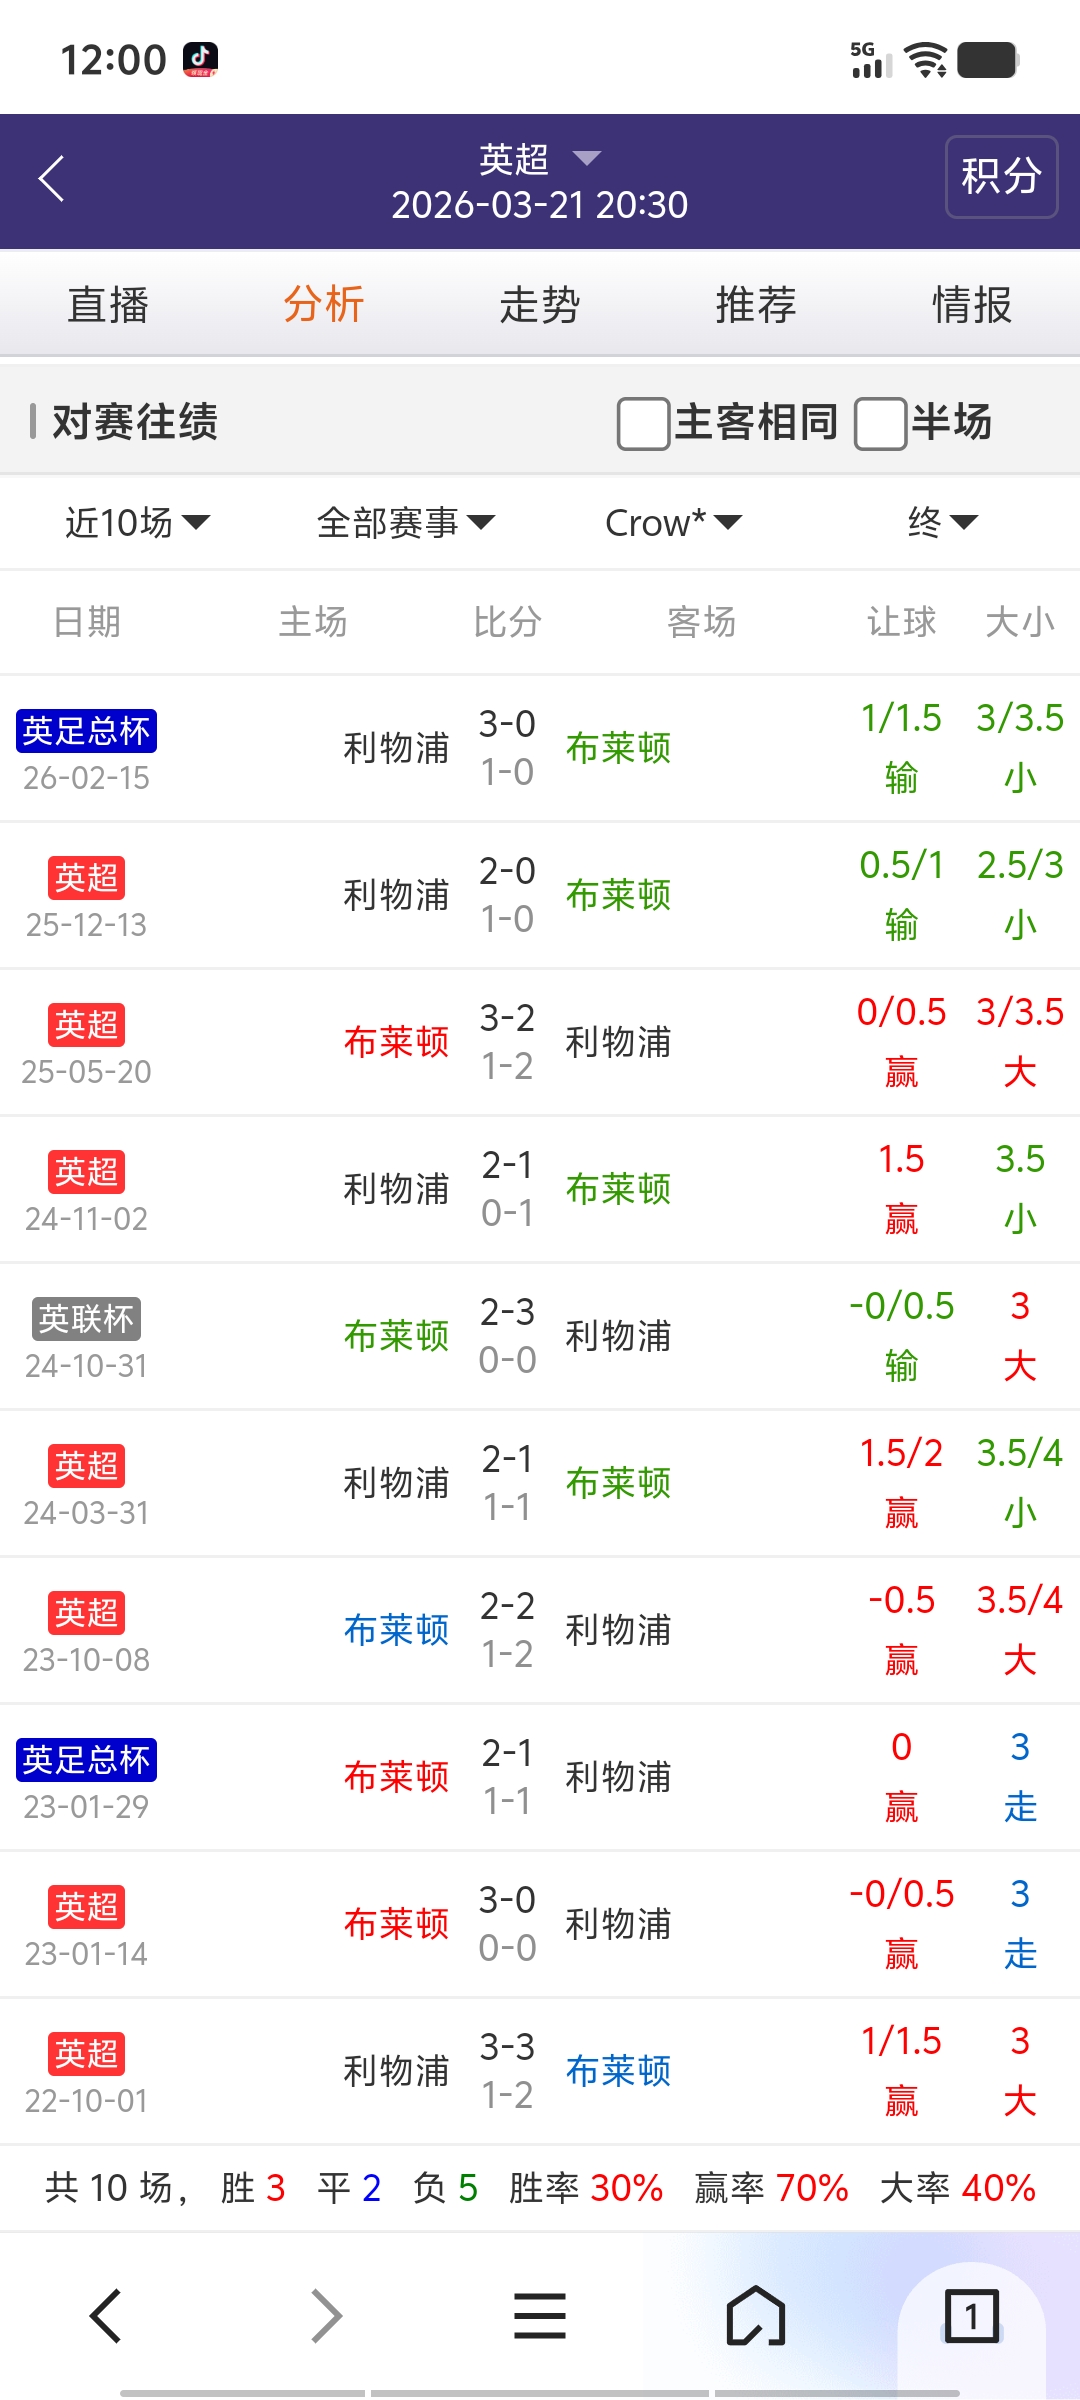Open the browser menu hamburger icon
The width and height of the screenshot is (1080, 2400).
(540, 2316)
